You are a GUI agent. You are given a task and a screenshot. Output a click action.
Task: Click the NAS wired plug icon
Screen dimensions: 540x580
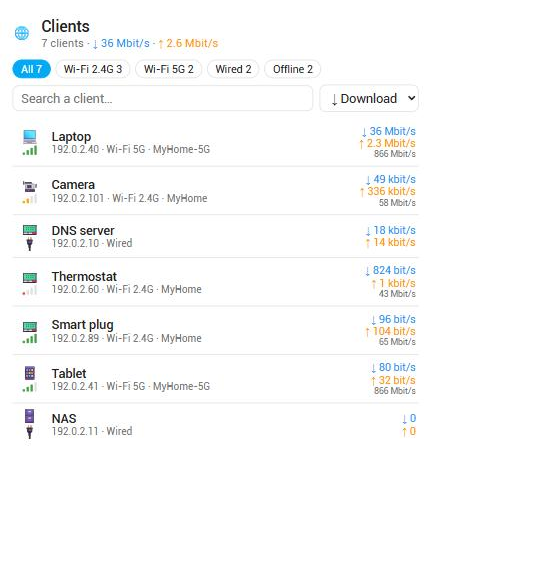click(x=30, y=432)
